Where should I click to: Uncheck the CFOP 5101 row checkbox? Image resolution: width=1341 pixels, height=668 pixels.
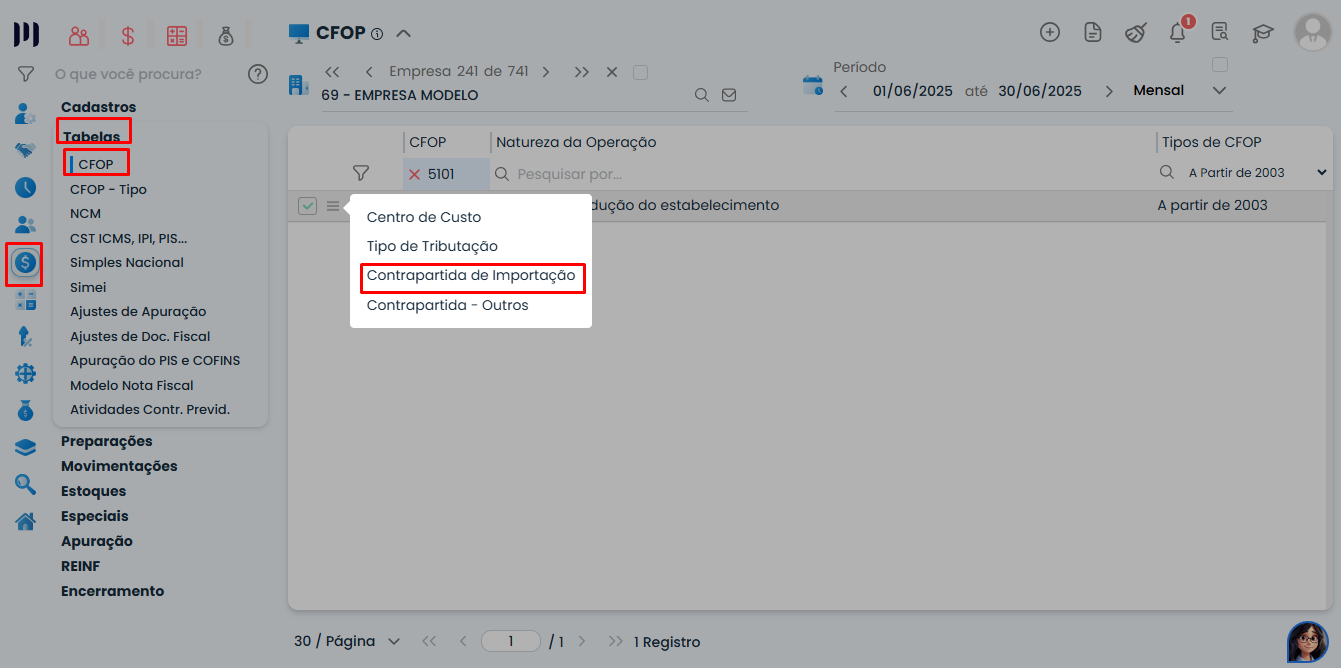[308, 206]
